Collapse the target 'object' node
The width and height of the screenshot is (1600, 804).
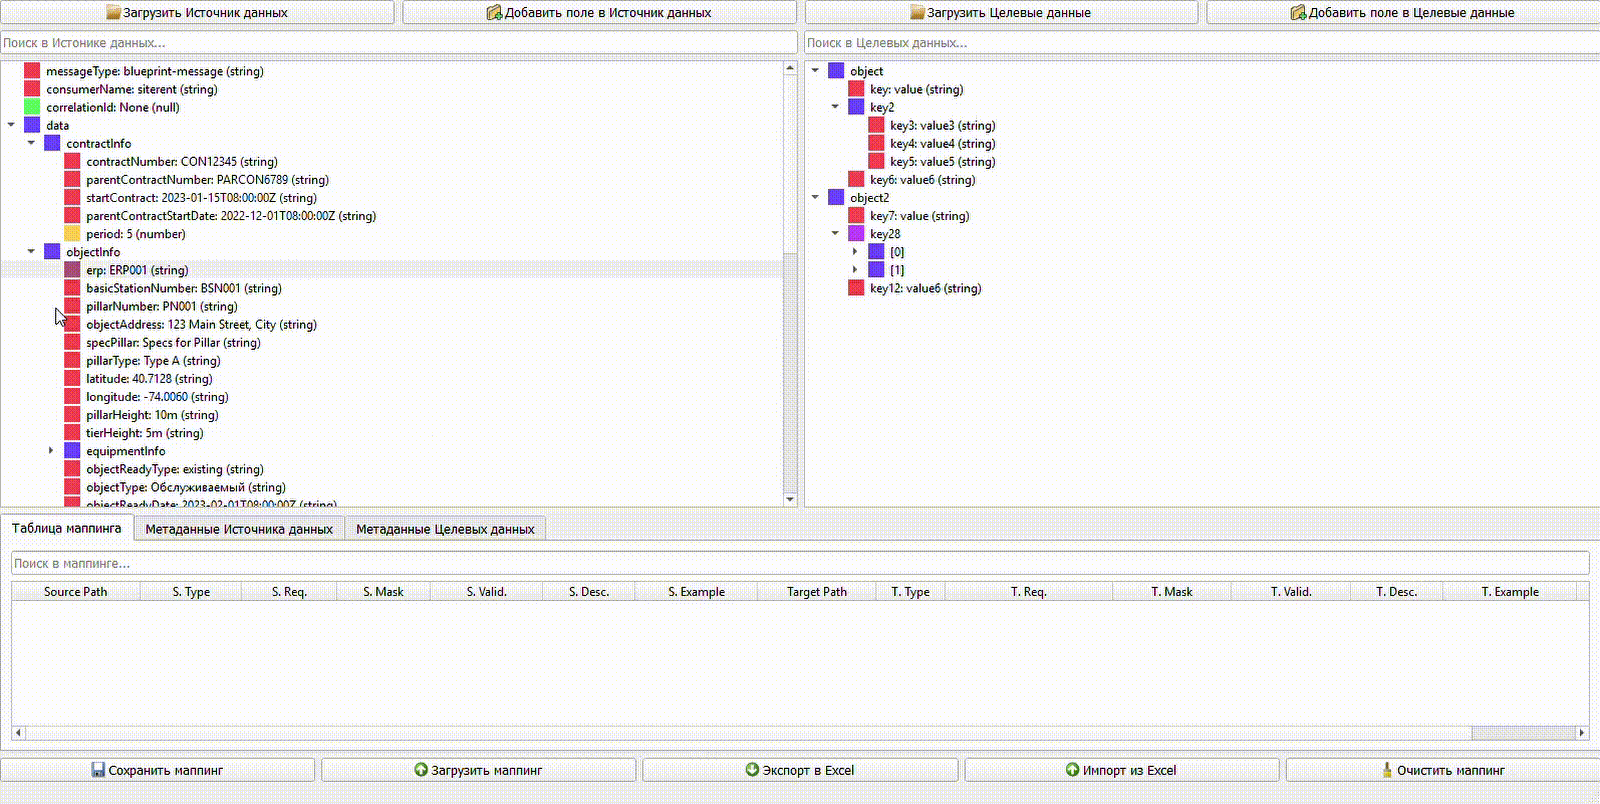tap(815, 71)
